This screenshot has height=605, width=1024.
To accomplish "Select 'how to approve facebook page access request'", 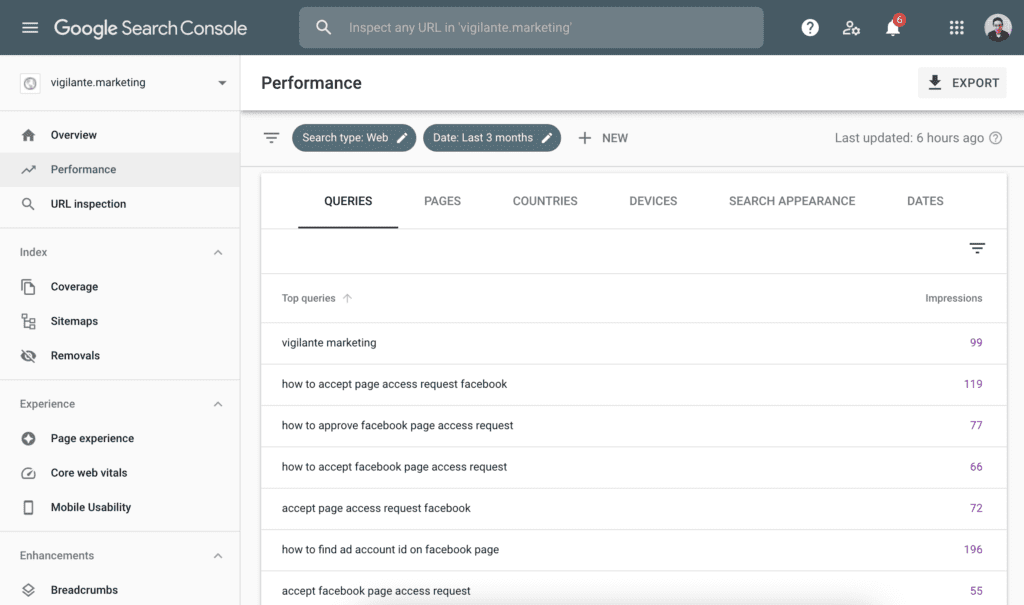I will click(633, 425).
